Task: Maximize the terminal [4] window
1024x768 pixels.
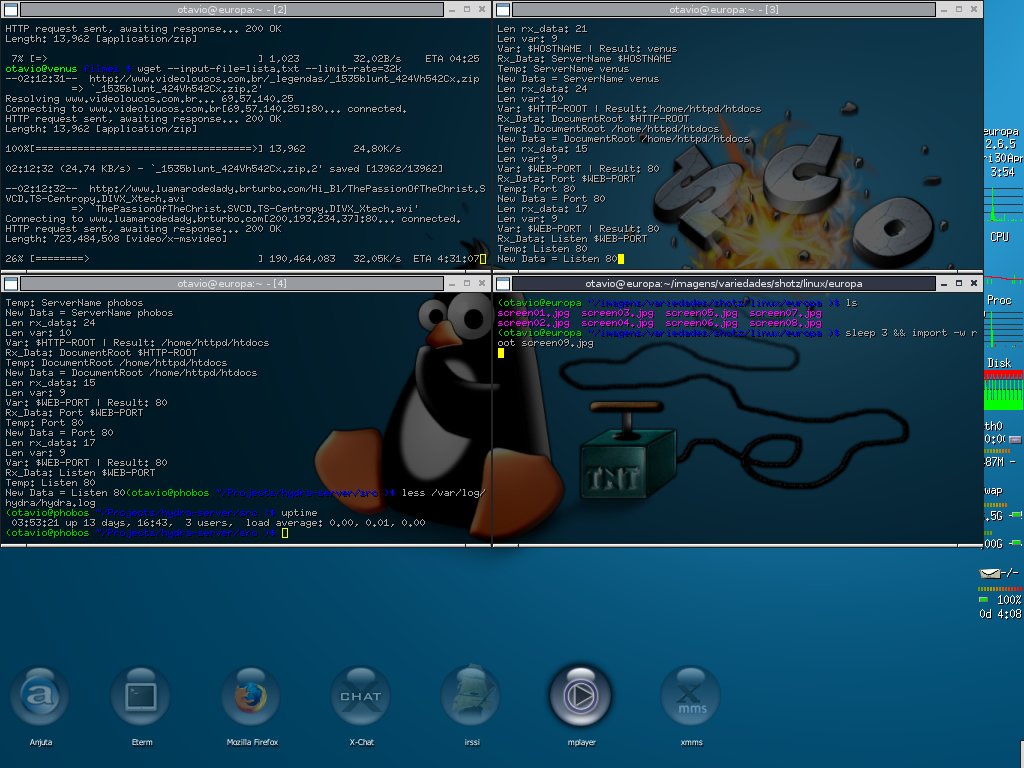Action: 468,283
